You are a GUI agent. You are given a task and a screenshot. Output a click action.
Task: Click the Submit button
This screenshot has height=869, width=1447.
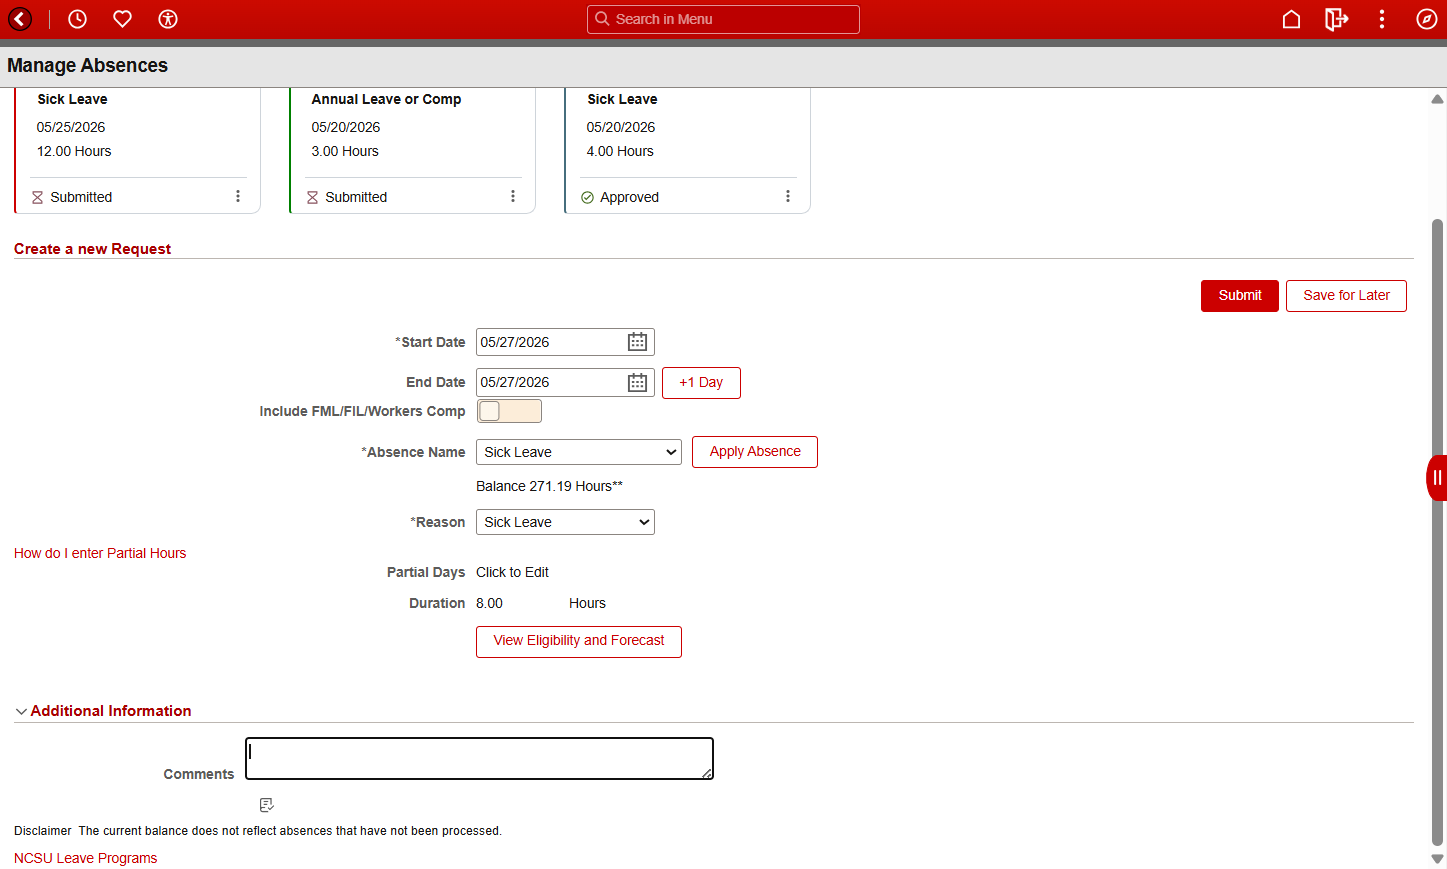tap(1240, 296)
